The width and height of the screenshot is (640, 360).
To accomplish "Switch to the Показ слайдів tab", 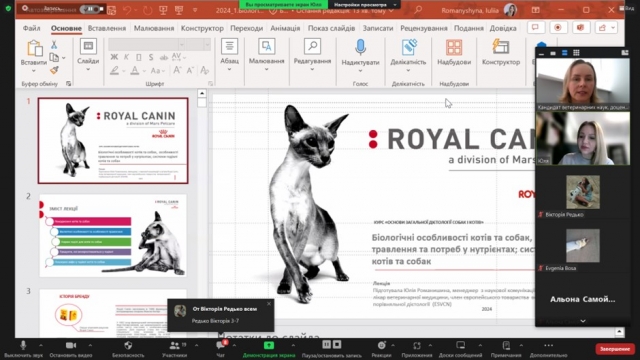I will click(x=331, y=28).
